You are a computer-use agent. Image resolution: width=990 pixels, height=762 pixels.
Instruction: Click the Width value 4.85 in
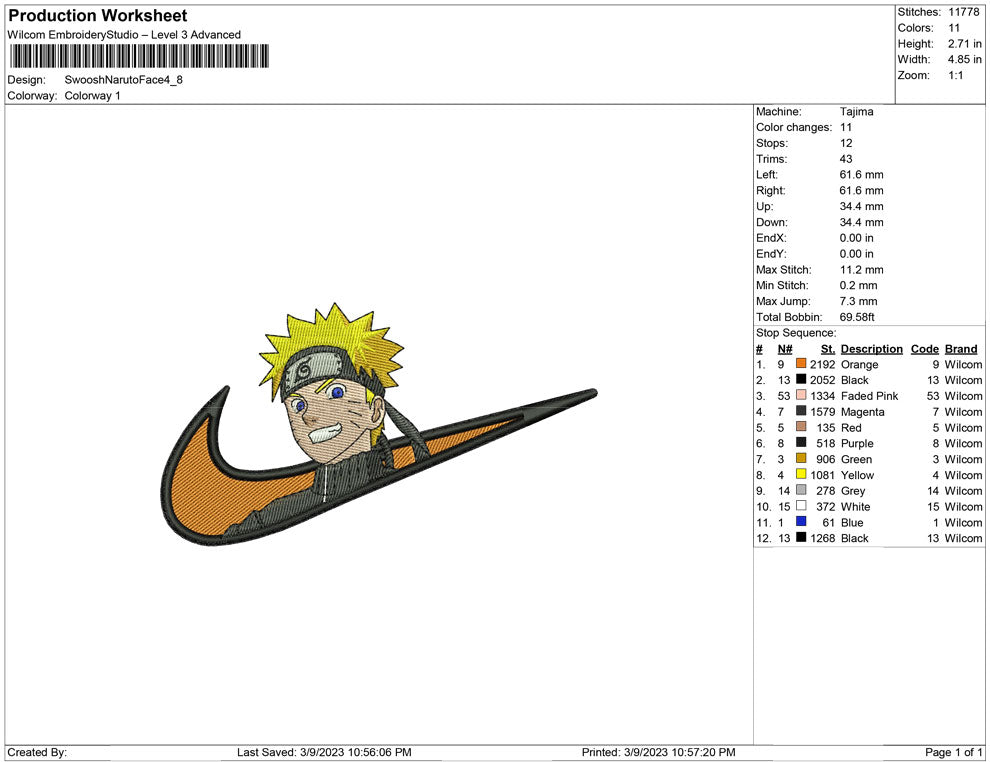tap(965, 59)
